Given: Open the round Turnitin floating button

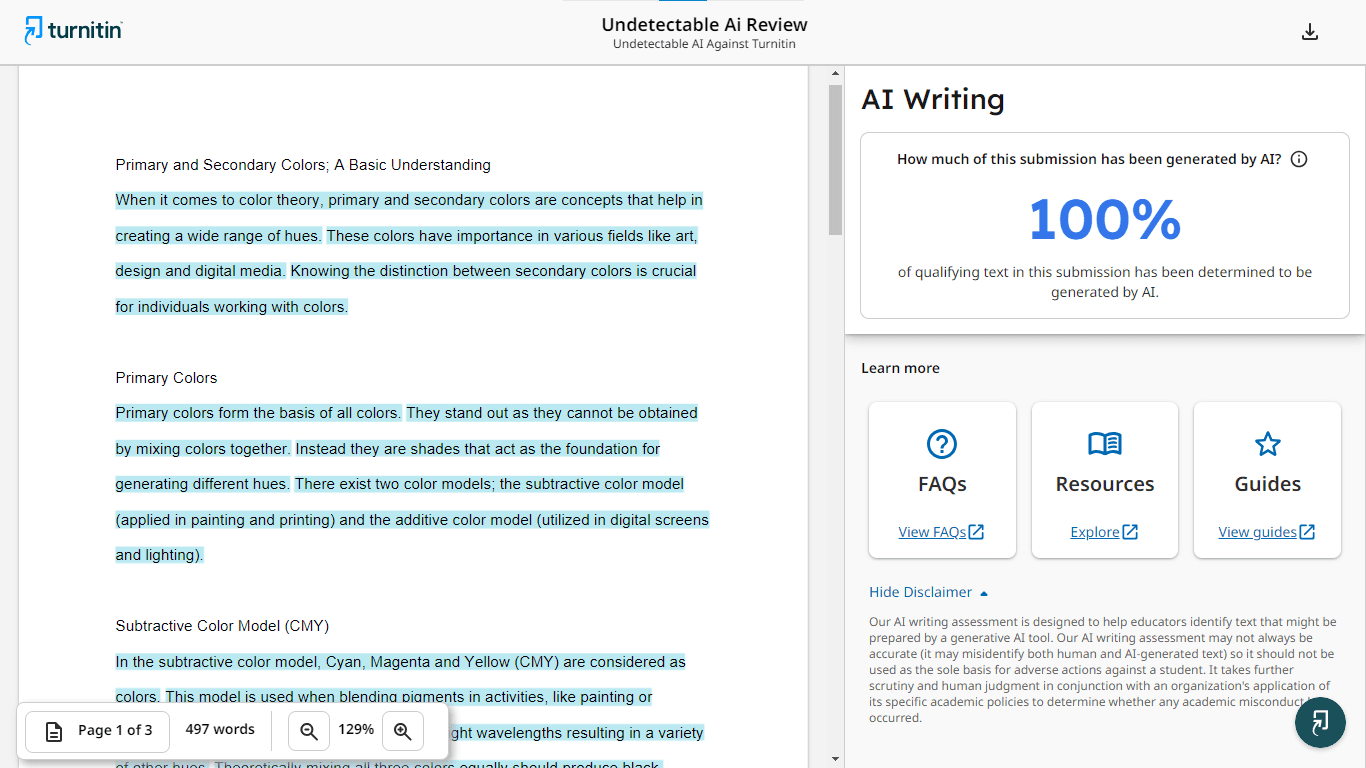Looking at the screenshot, I should point(1320,722).
